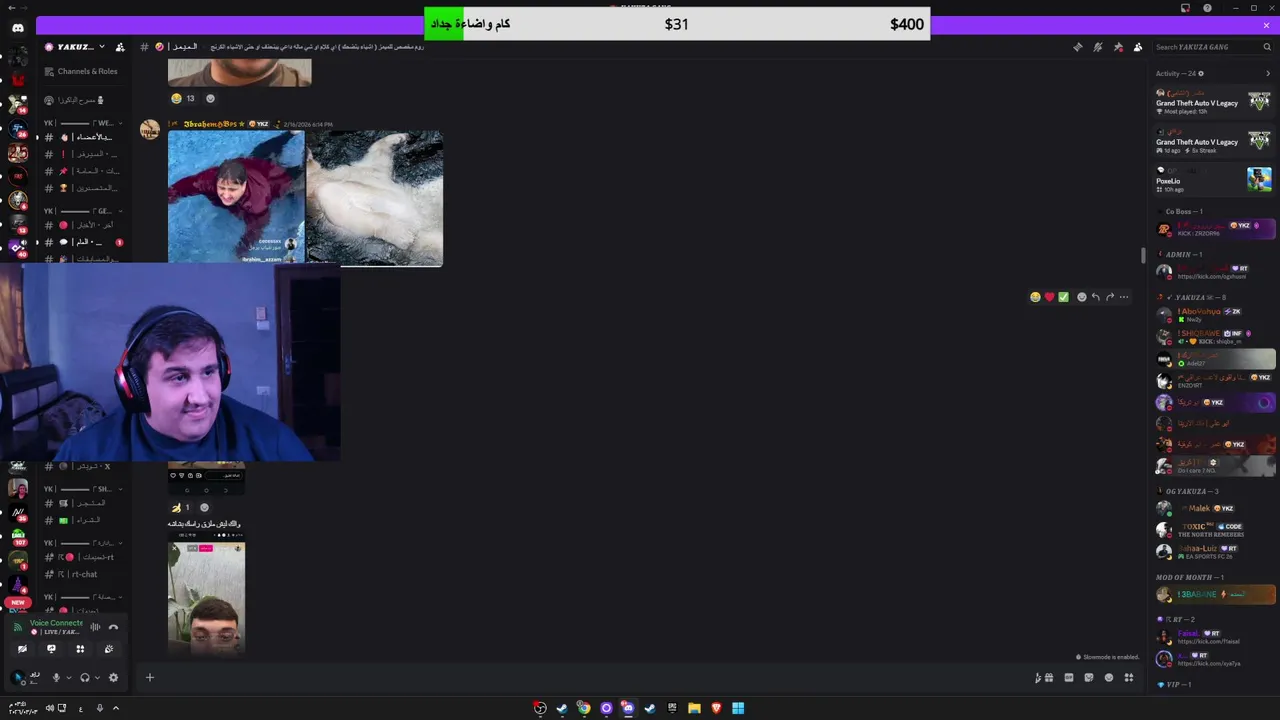
Task: Open Discord direct messages home icon
Action: coord(18,28)
